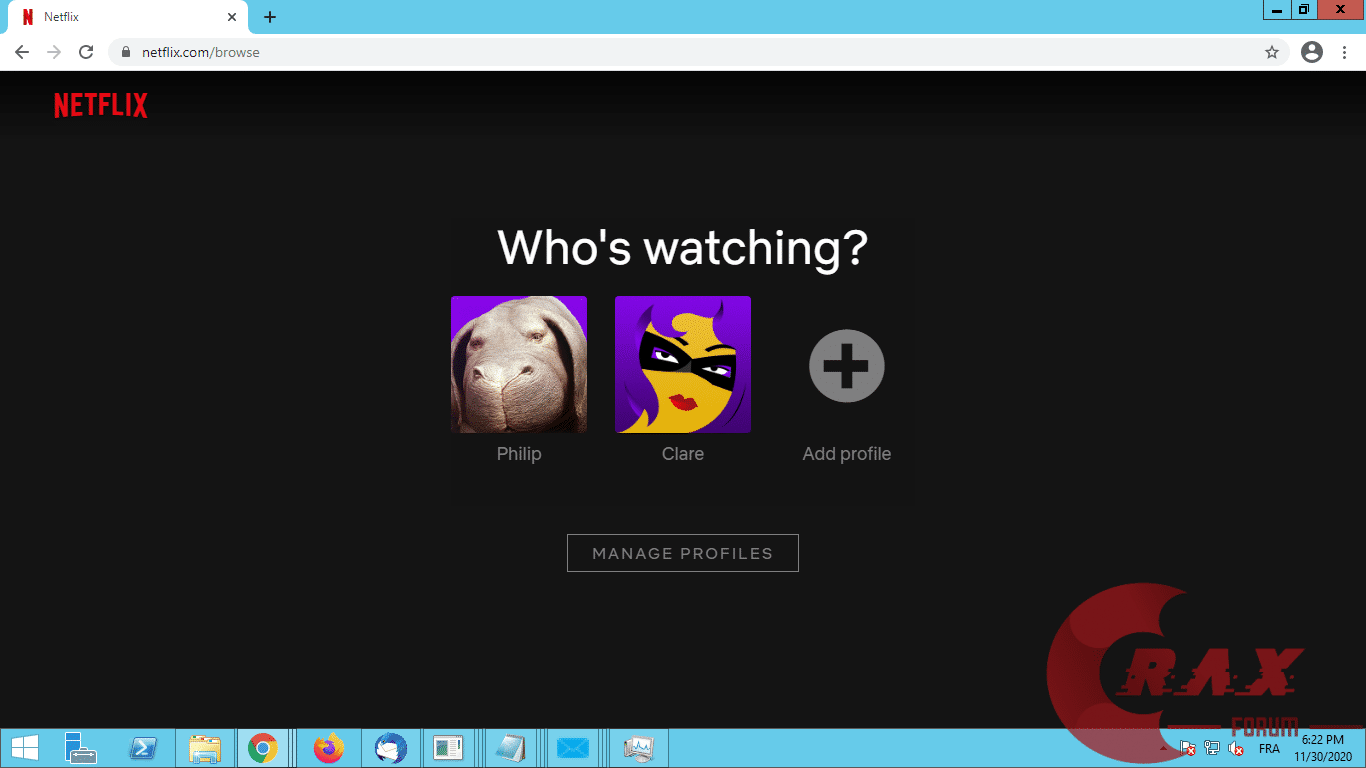Click the "Who's watching?" heading
The width and height of the screenshot is (1366, 768).
[x=683, y=247]
